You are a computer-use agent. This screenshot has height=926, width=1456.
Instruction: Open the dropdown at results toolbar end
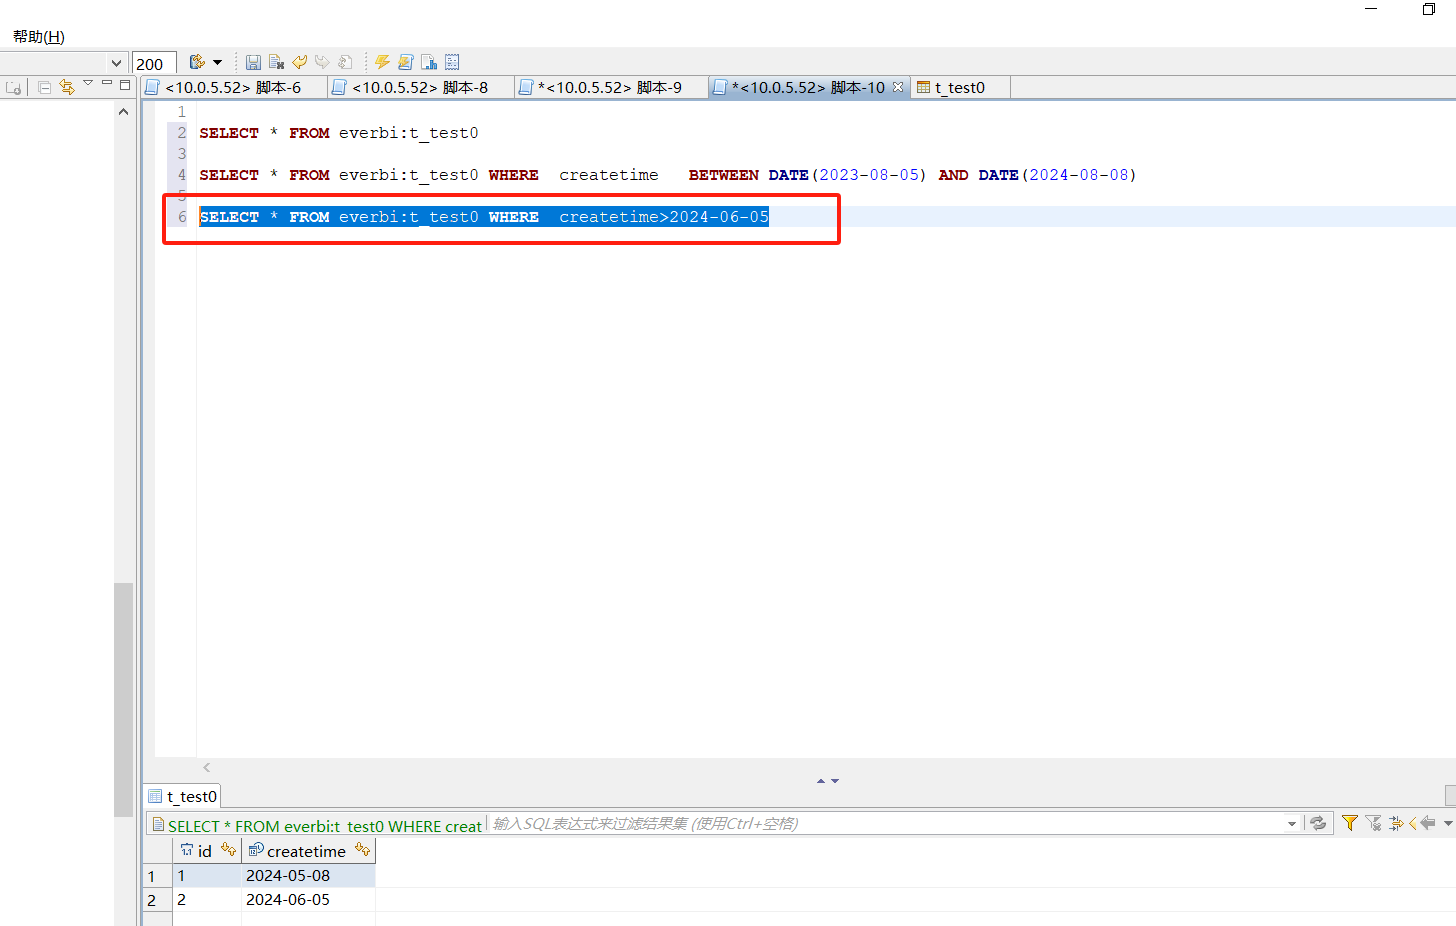(1448, 824)
